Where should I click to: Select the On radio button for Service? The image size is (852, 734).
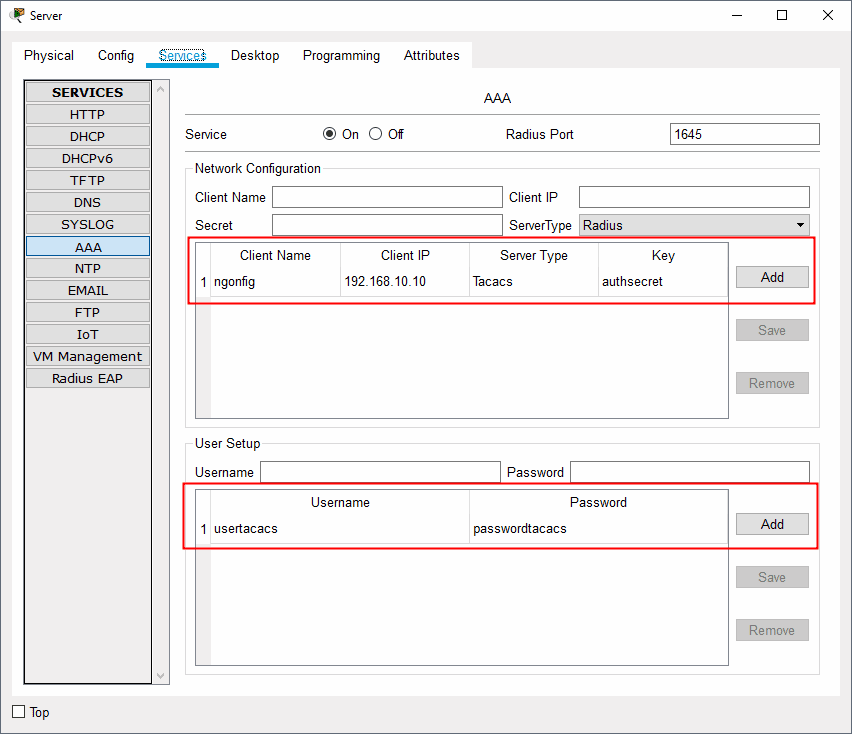[x=330, y=134]
